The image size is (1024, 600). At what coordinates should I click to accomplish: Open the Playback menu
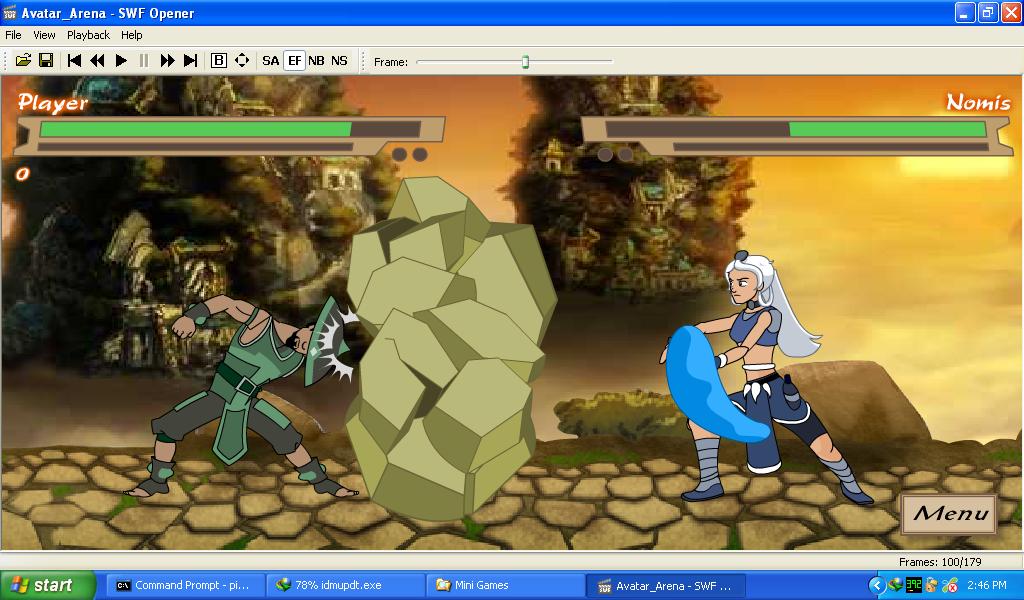88,35
